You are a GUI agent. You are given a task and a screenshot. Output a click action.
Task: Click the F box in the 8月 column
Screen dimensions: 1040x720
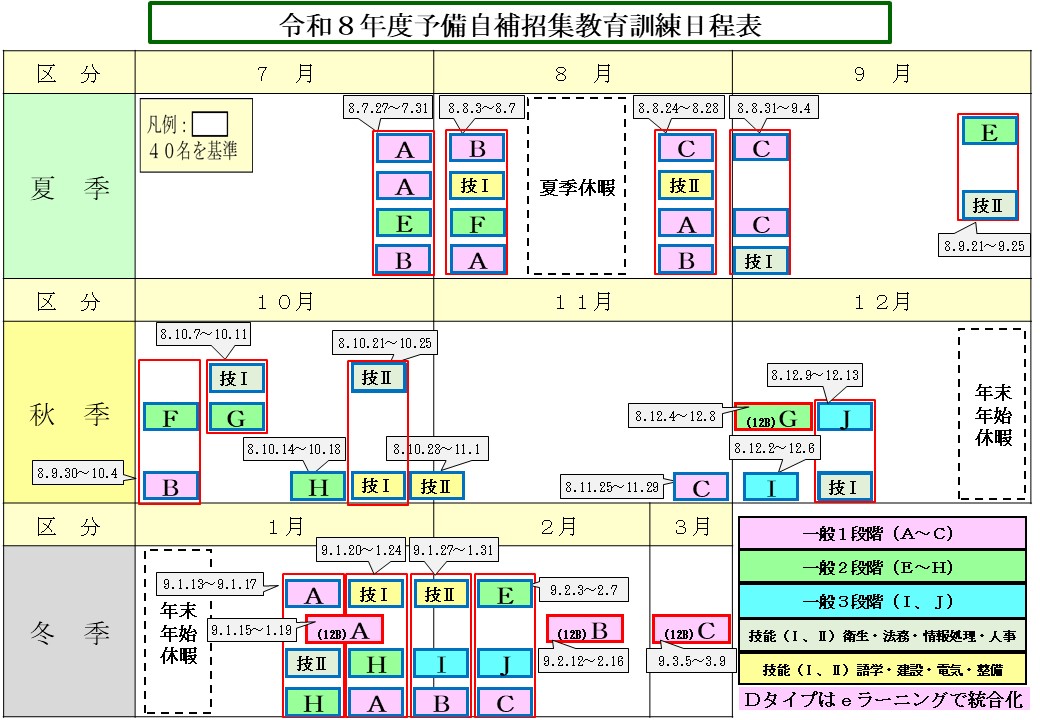point(478,223)
